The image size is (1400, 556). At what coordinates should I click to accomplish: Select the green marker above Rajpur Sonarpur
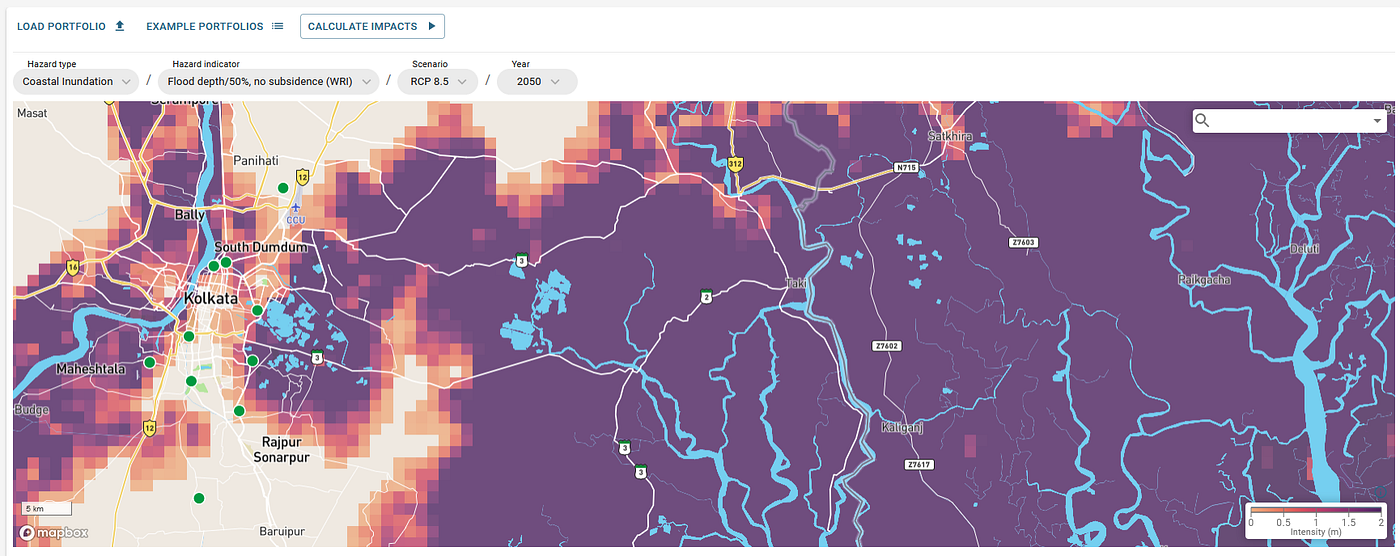pos(239,411)
